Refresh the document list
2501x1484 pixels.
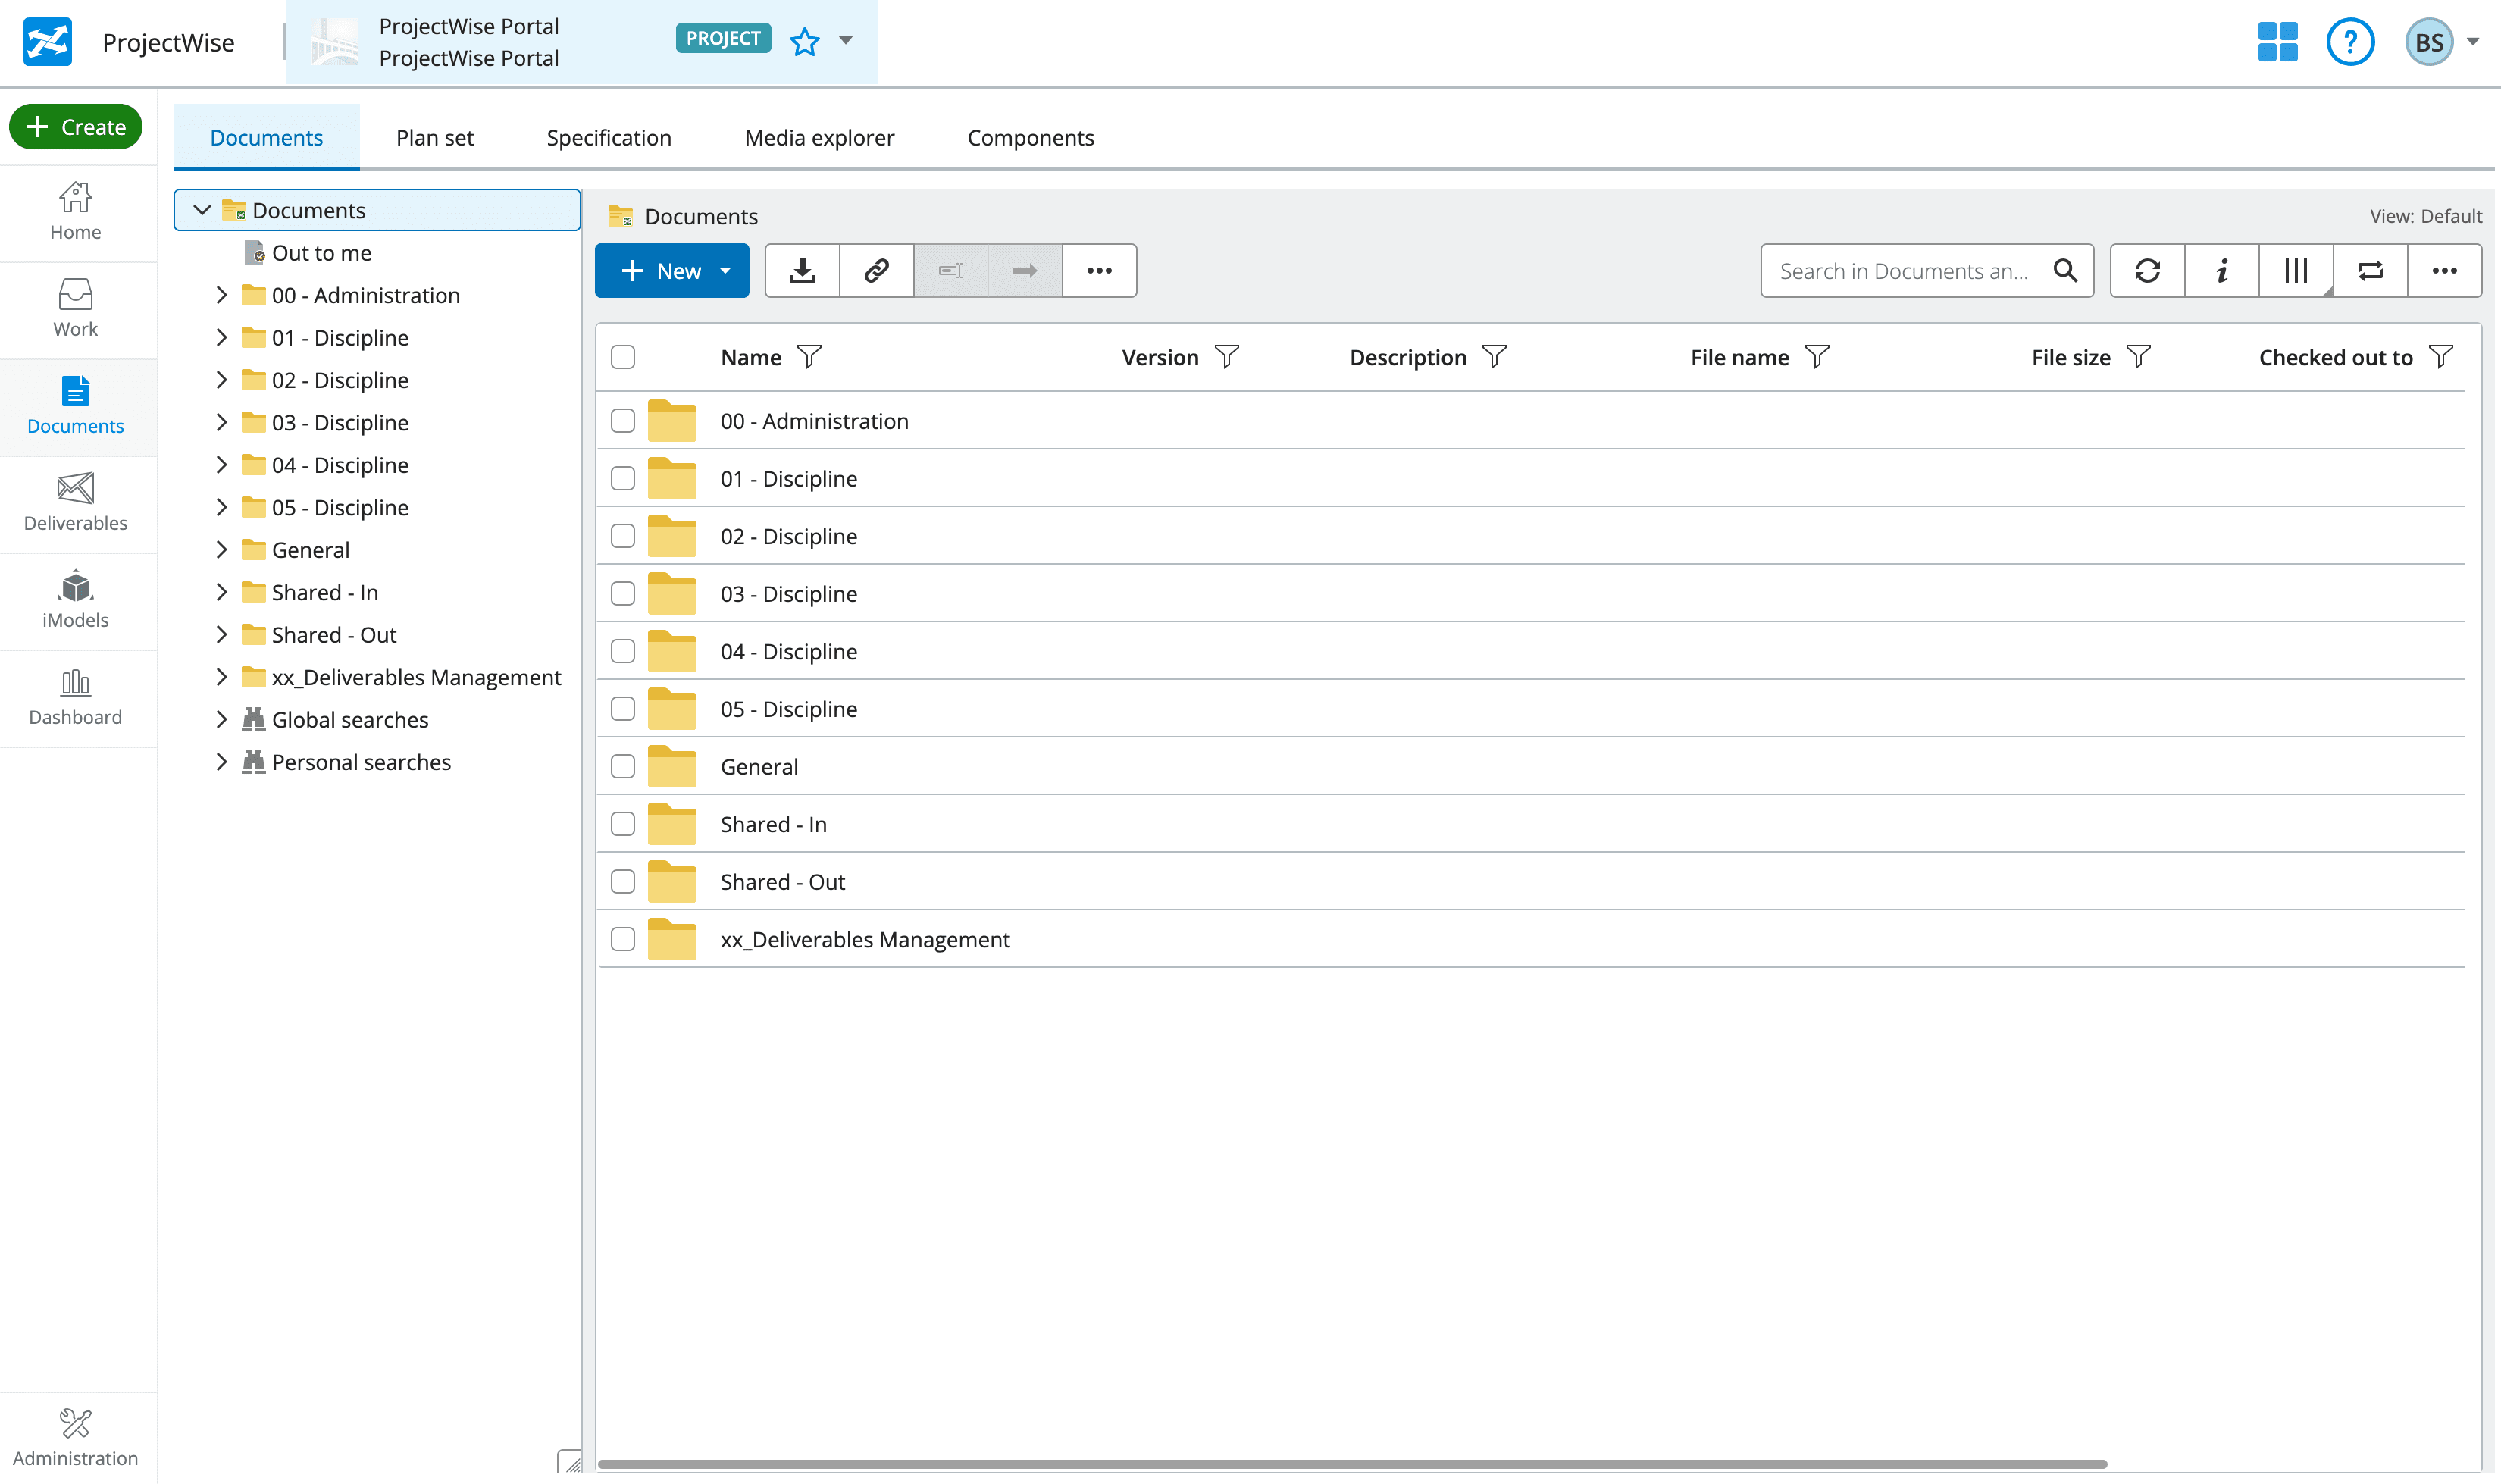pos(2148,270)
